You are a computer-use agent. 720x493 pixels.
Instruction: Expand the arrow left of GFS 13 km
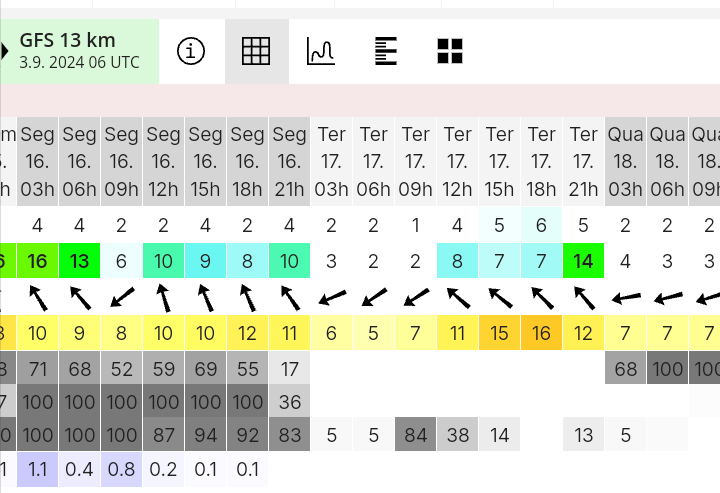pos(4,51)
